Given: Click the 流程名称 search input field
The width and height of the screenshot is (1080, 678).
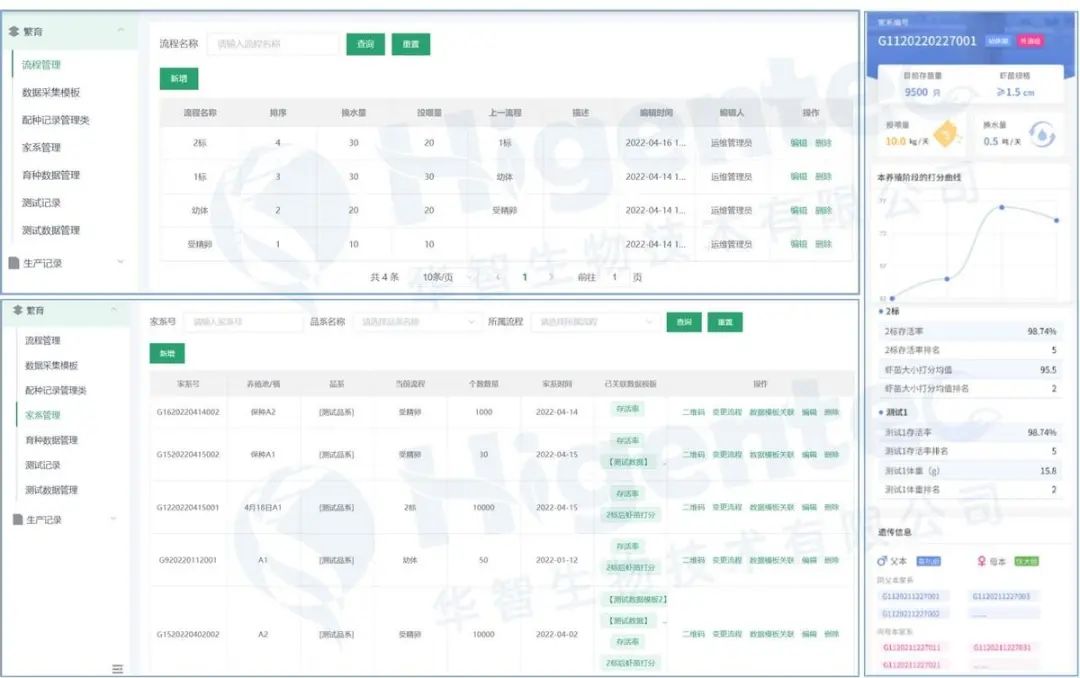Looking at the screenshot, I should tap(273, 44).
